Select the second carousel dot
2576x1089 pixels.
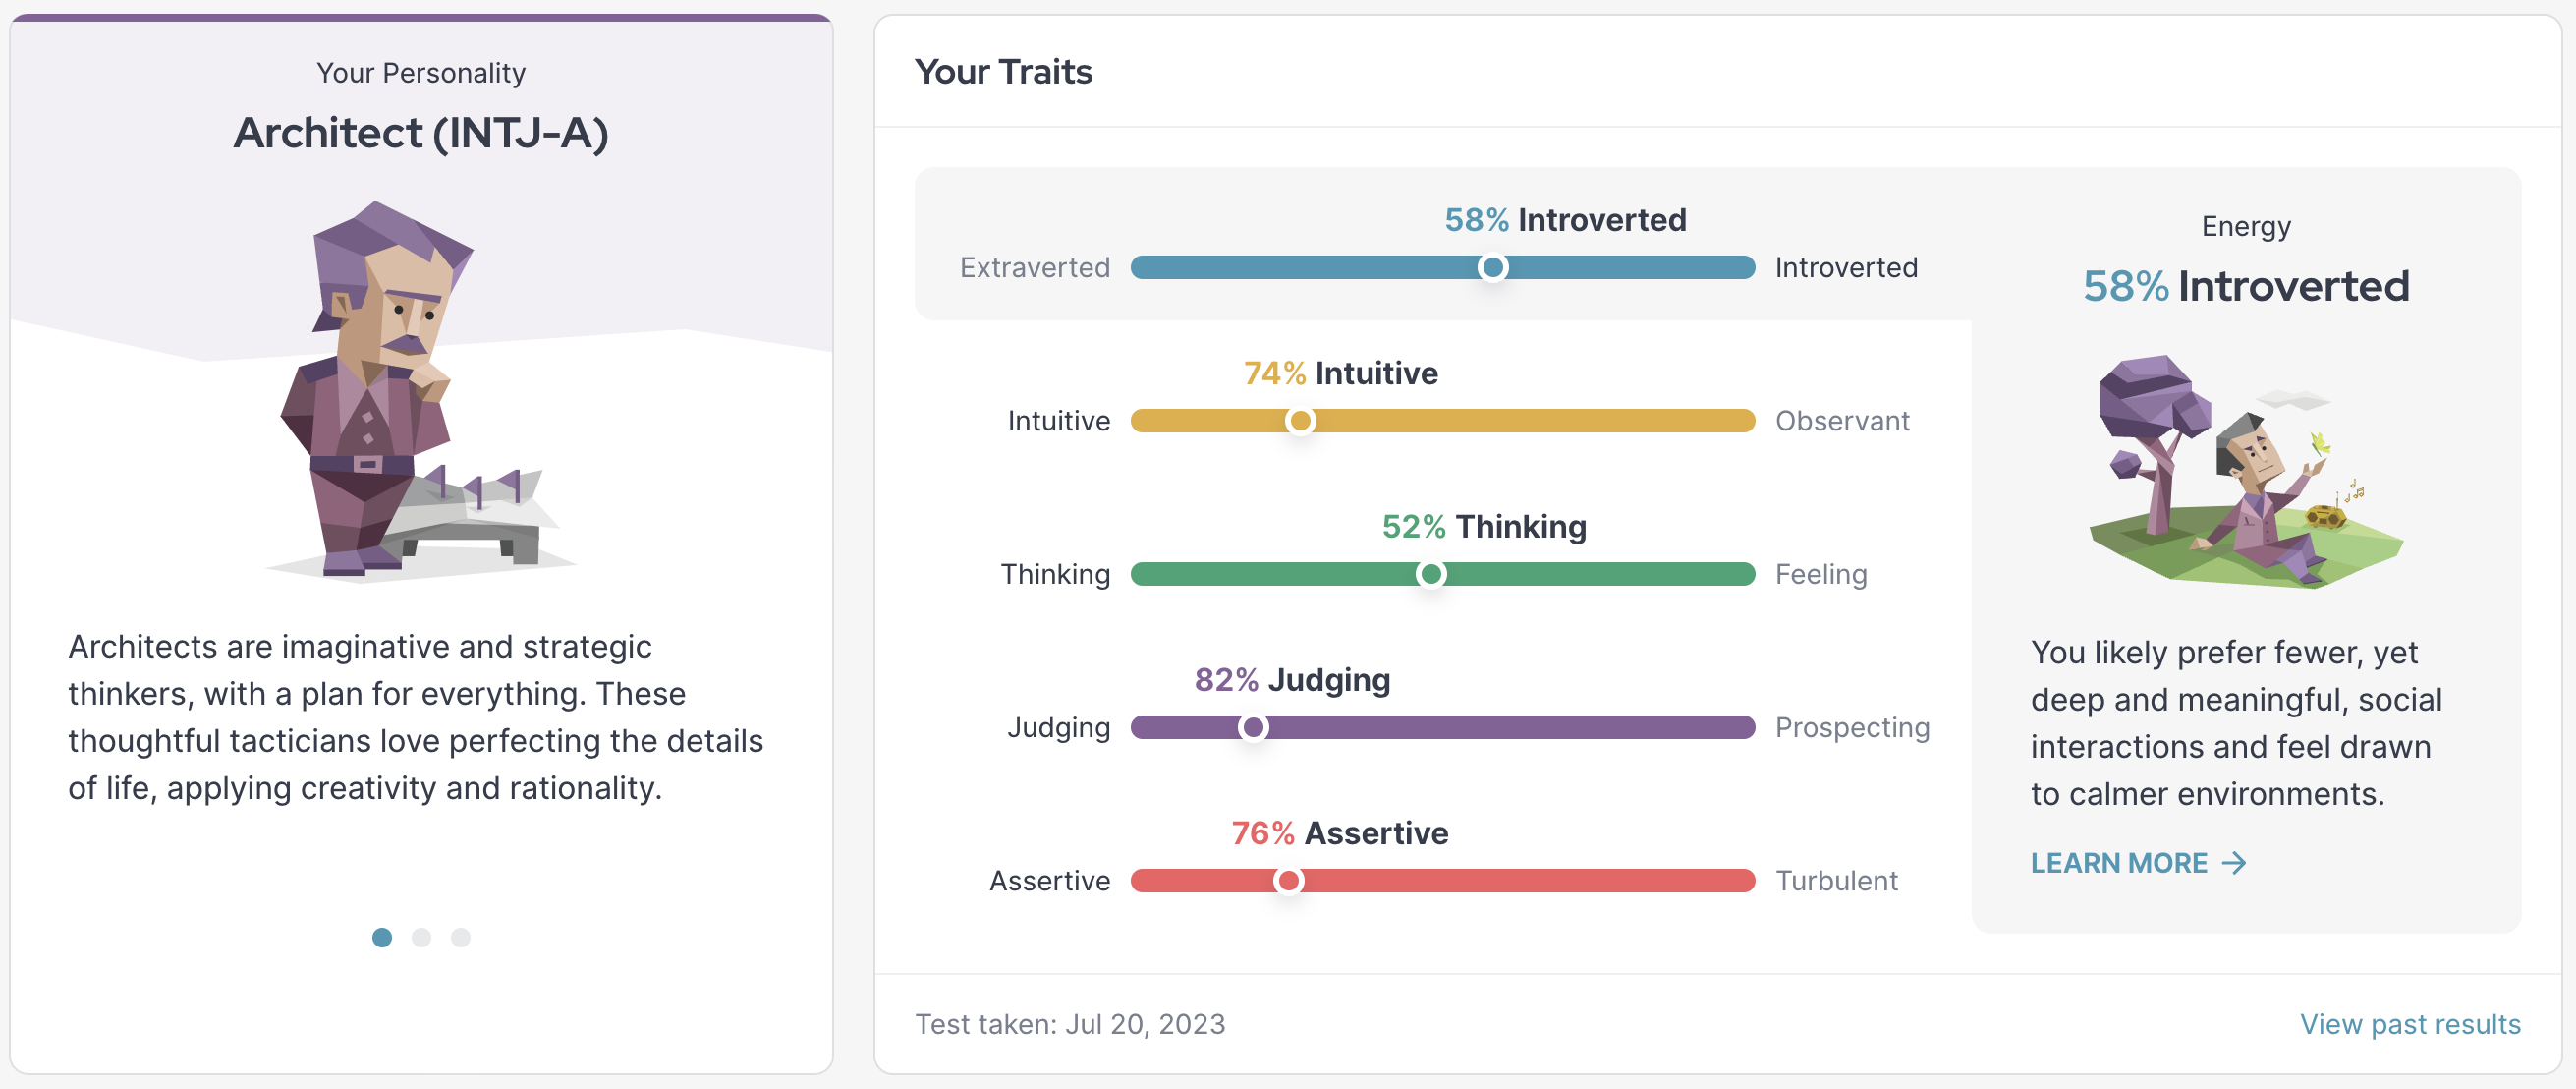(x=421, y=938)
